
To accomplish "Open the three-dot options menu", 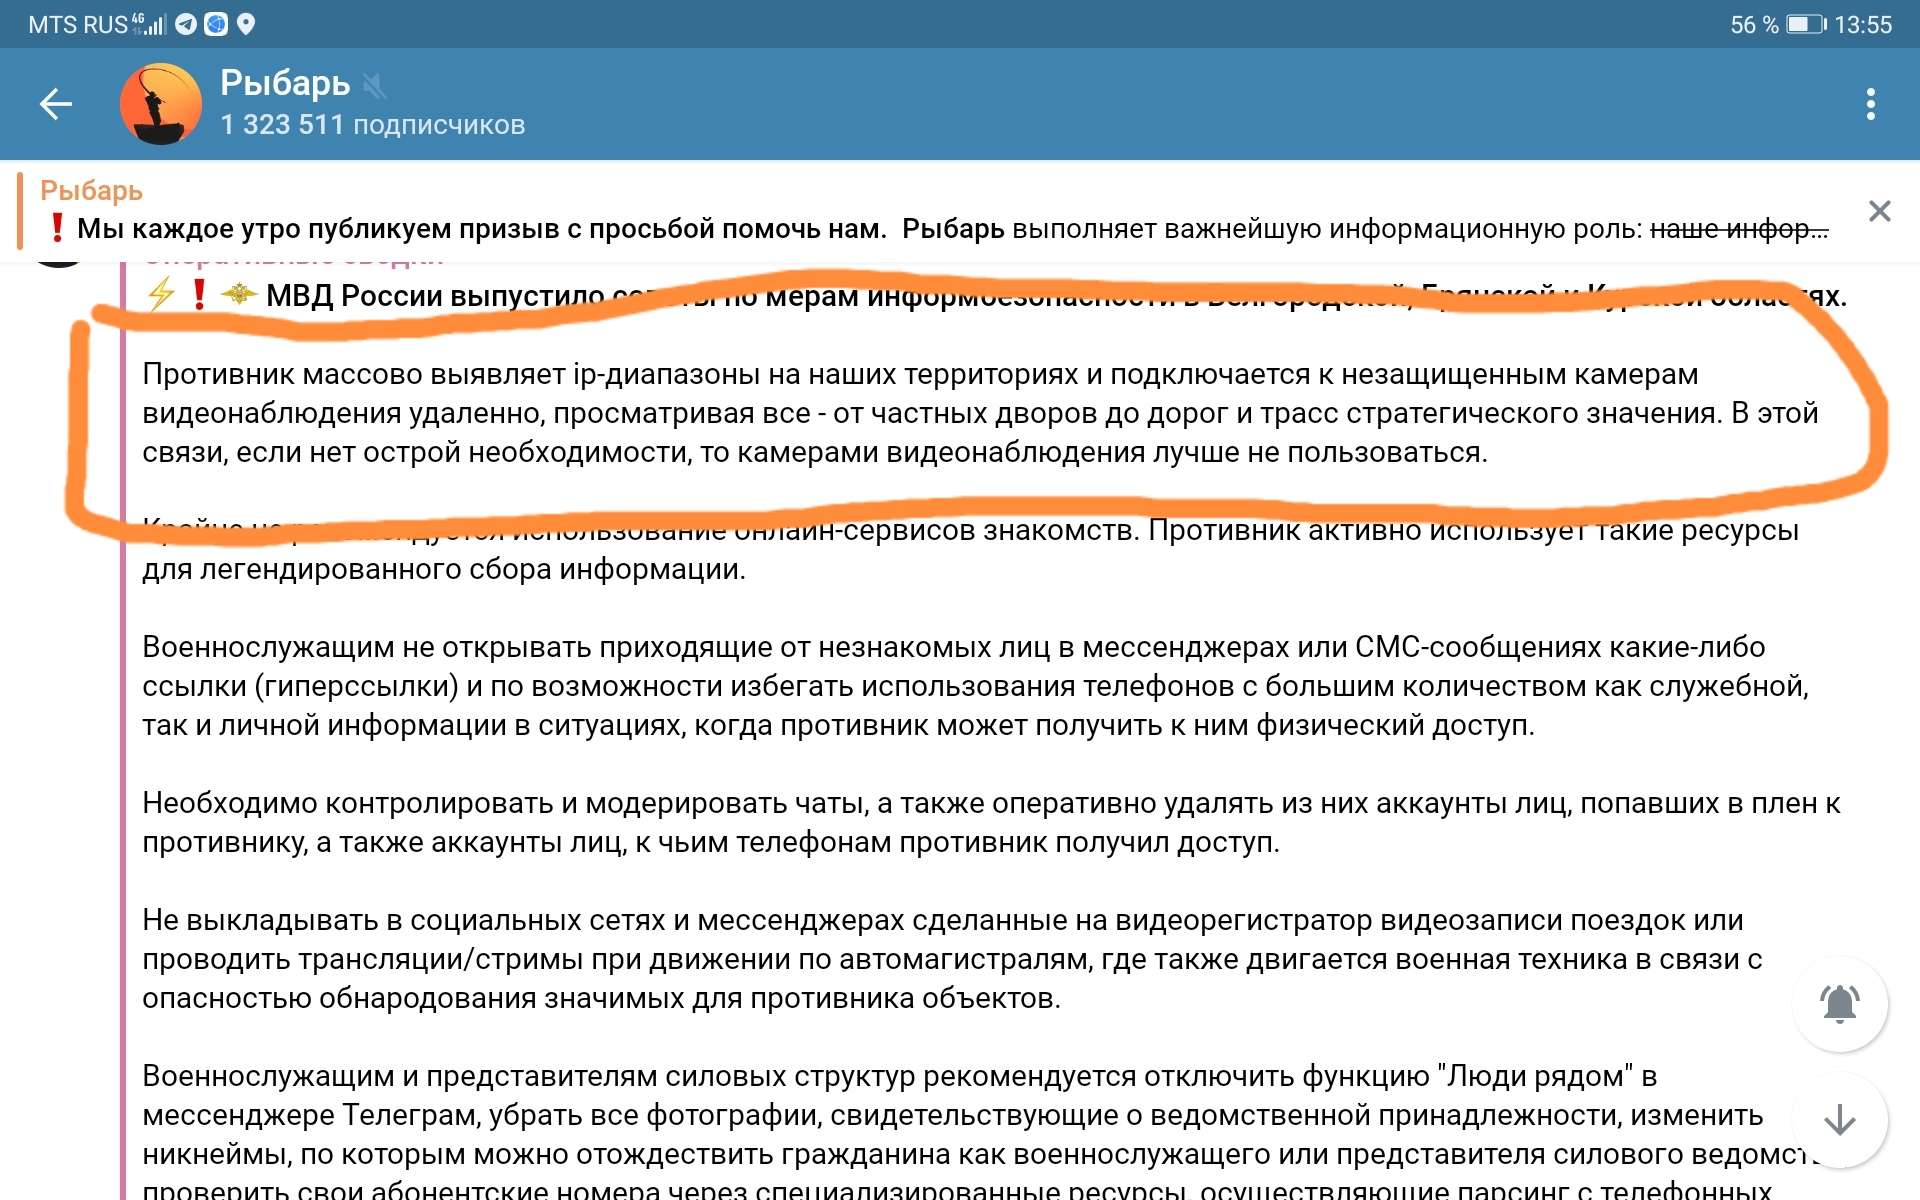I will tap(1870, 104).
